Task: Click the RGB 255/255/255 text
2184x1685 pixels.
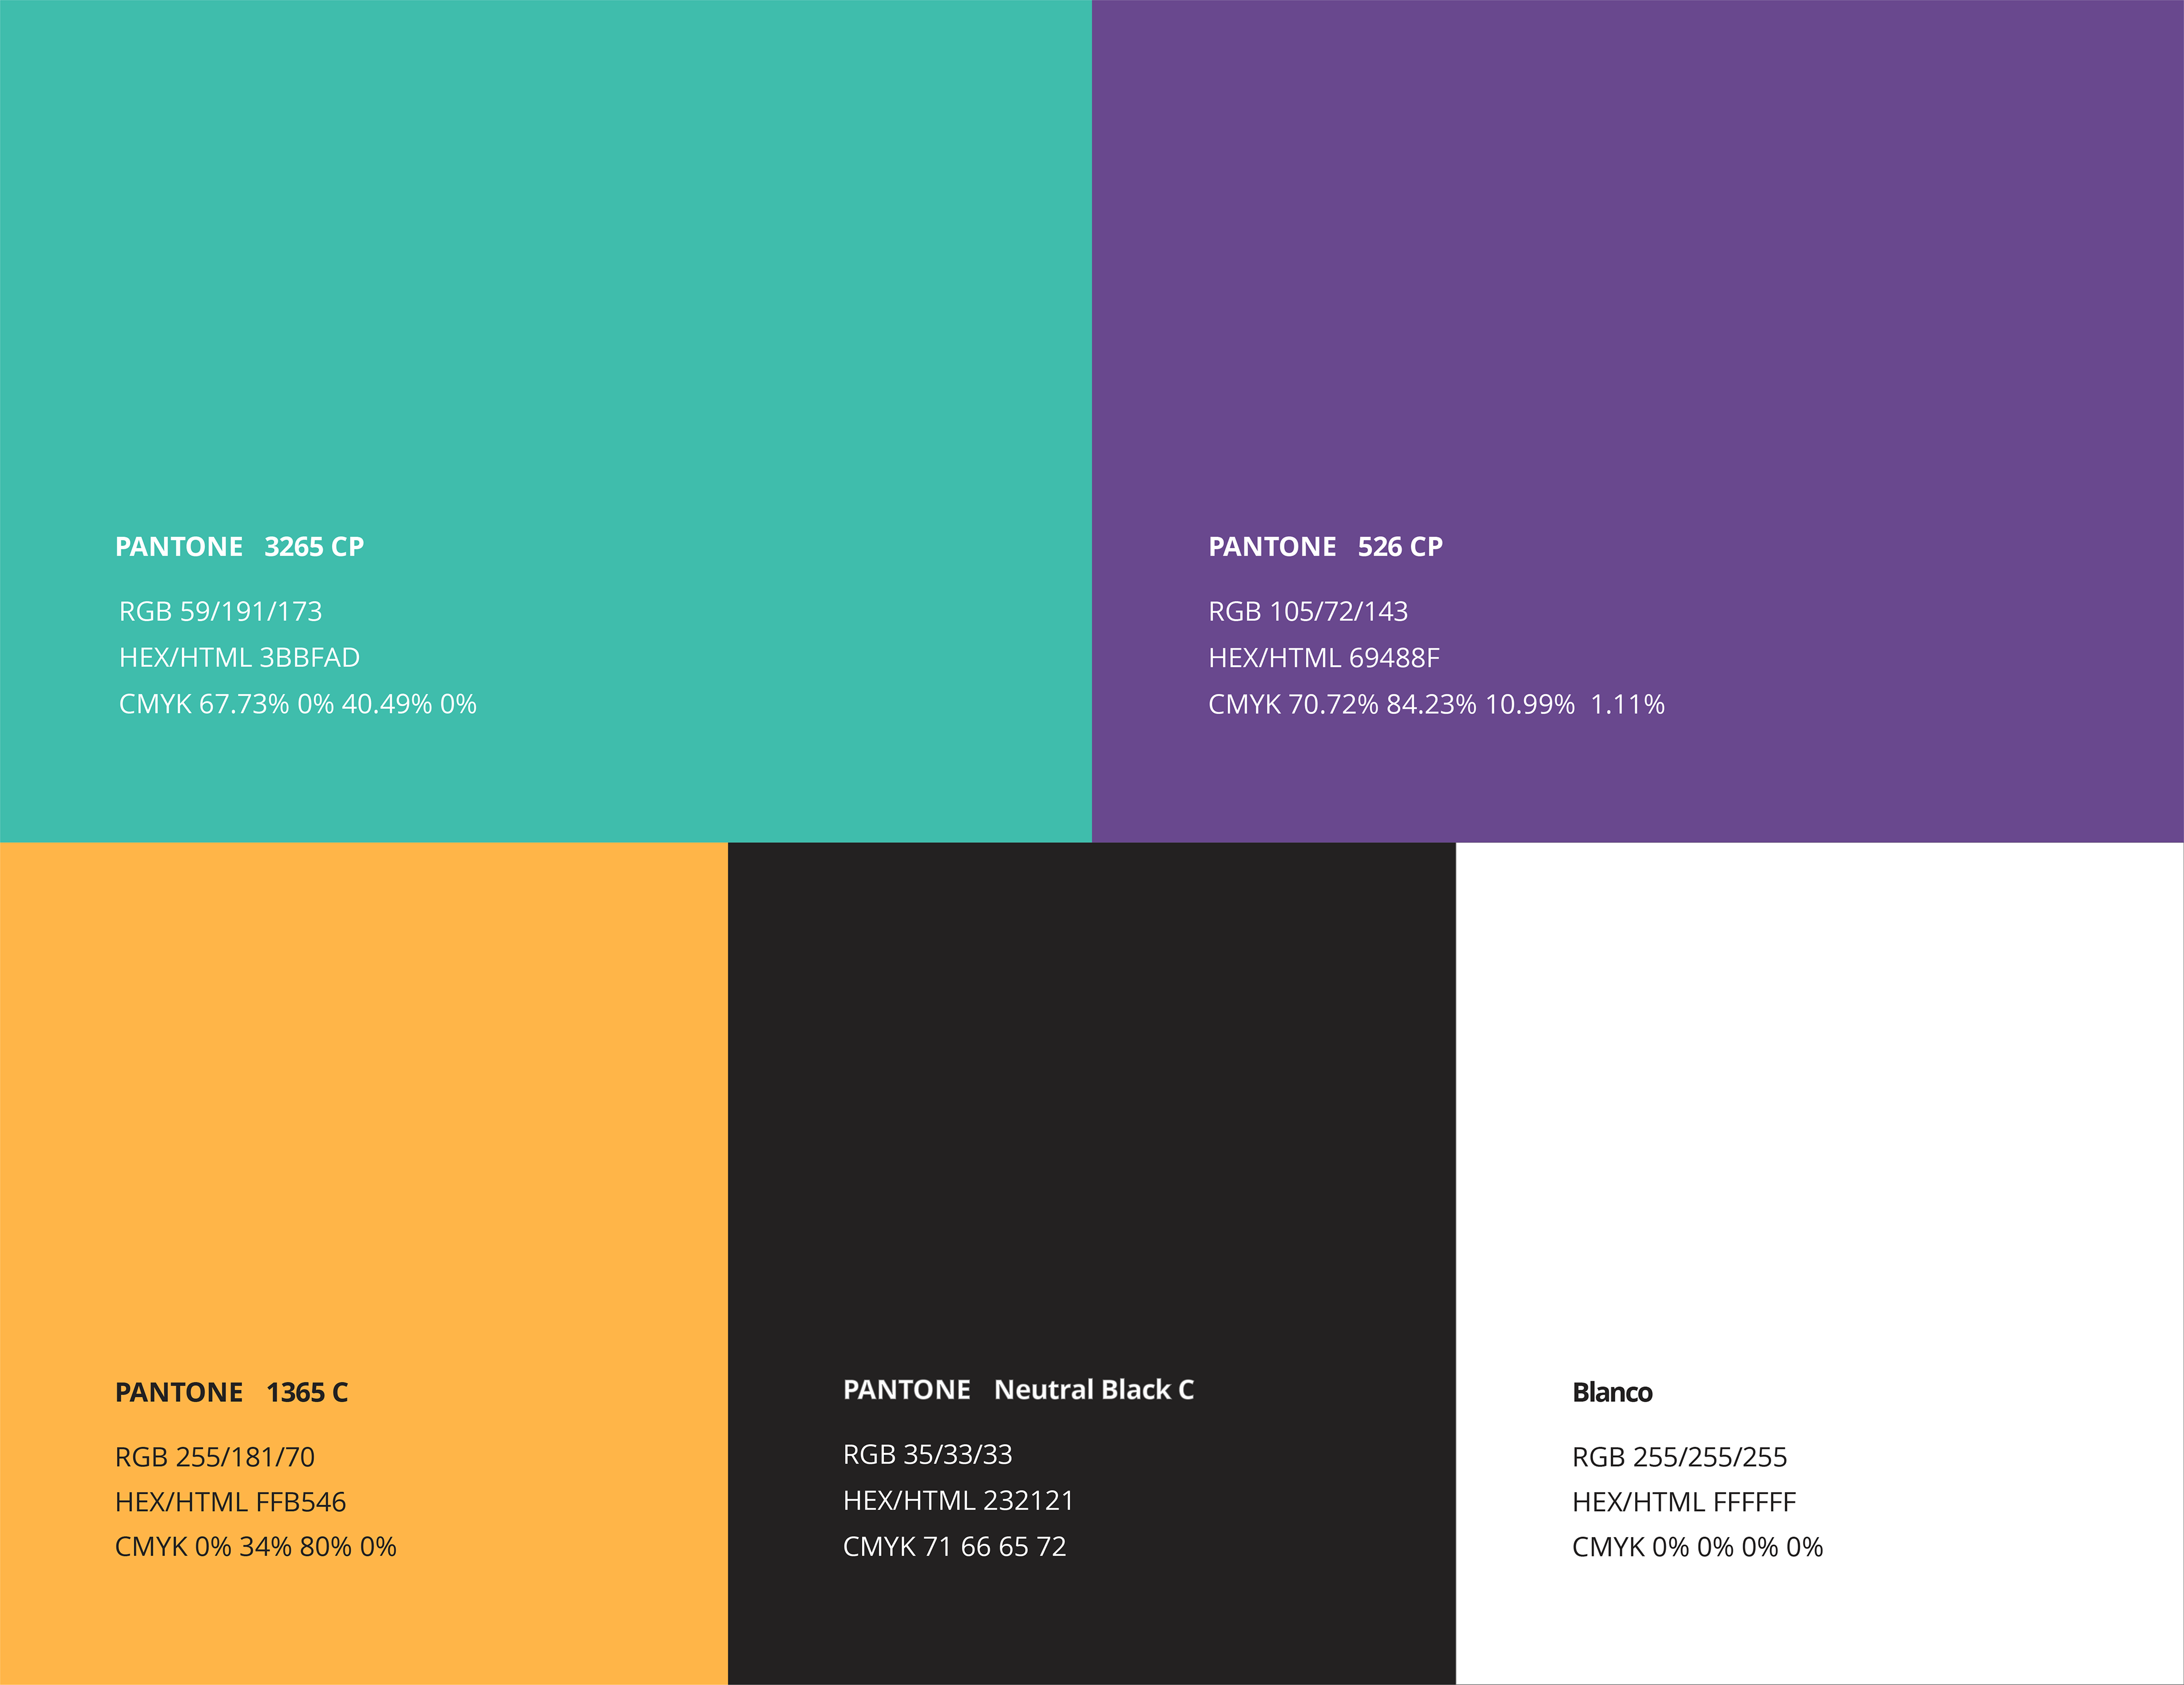Action: 1679,1457
